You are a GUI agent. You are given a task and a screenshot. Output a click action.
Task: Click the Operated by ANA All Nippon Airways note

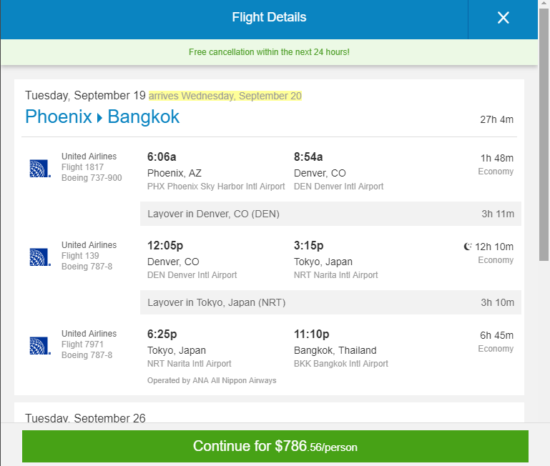click(x=212, y=380)
